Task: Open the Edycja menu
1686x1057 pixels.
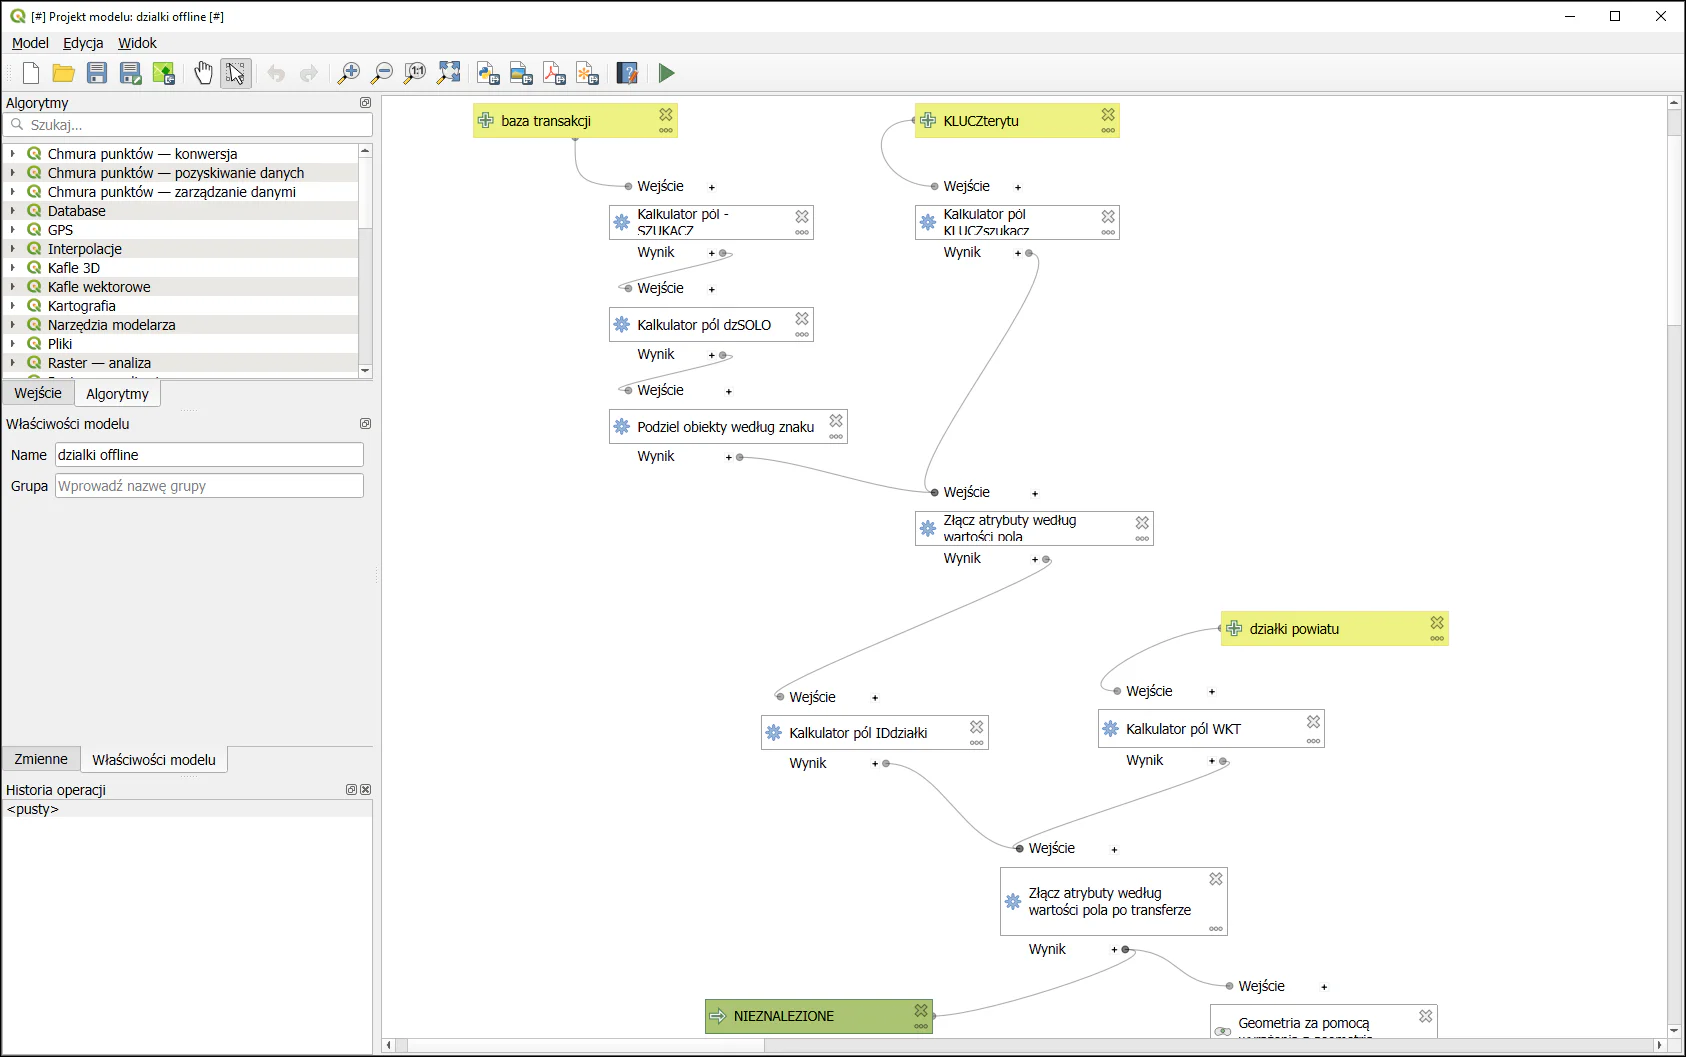Action: tap(83, 43)
